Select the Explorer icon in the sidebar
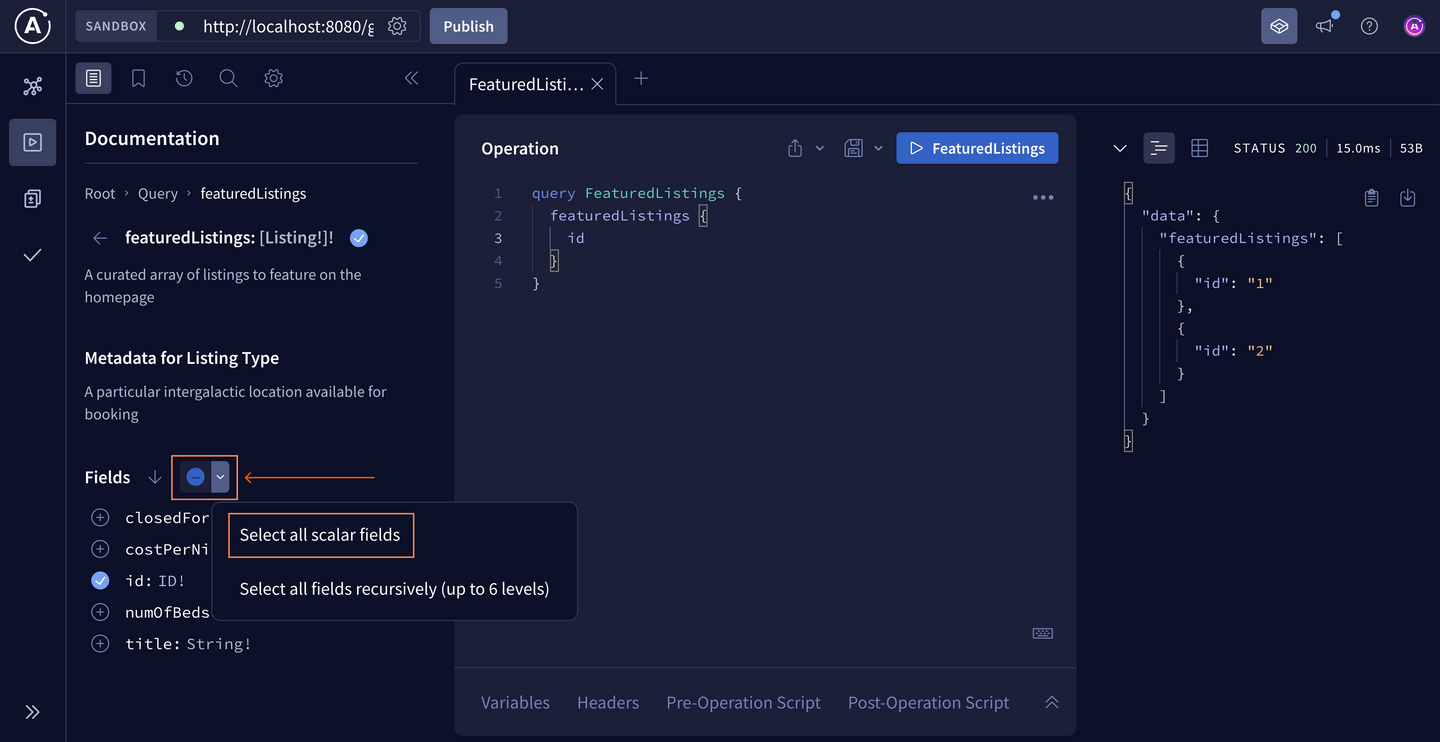Image resolution: width=1440 pixels, height=742 pixels. pos(32,142)
